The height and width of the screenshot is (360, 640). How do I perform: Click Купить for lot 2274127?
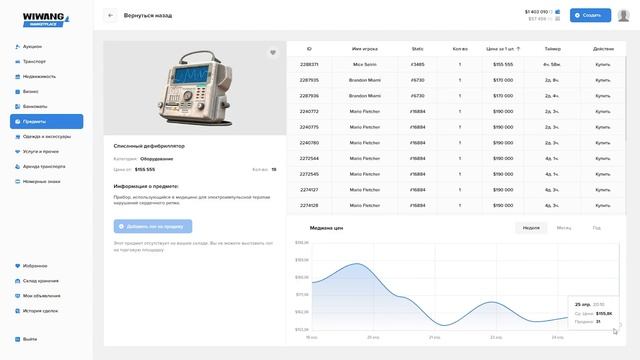point(602,190)
